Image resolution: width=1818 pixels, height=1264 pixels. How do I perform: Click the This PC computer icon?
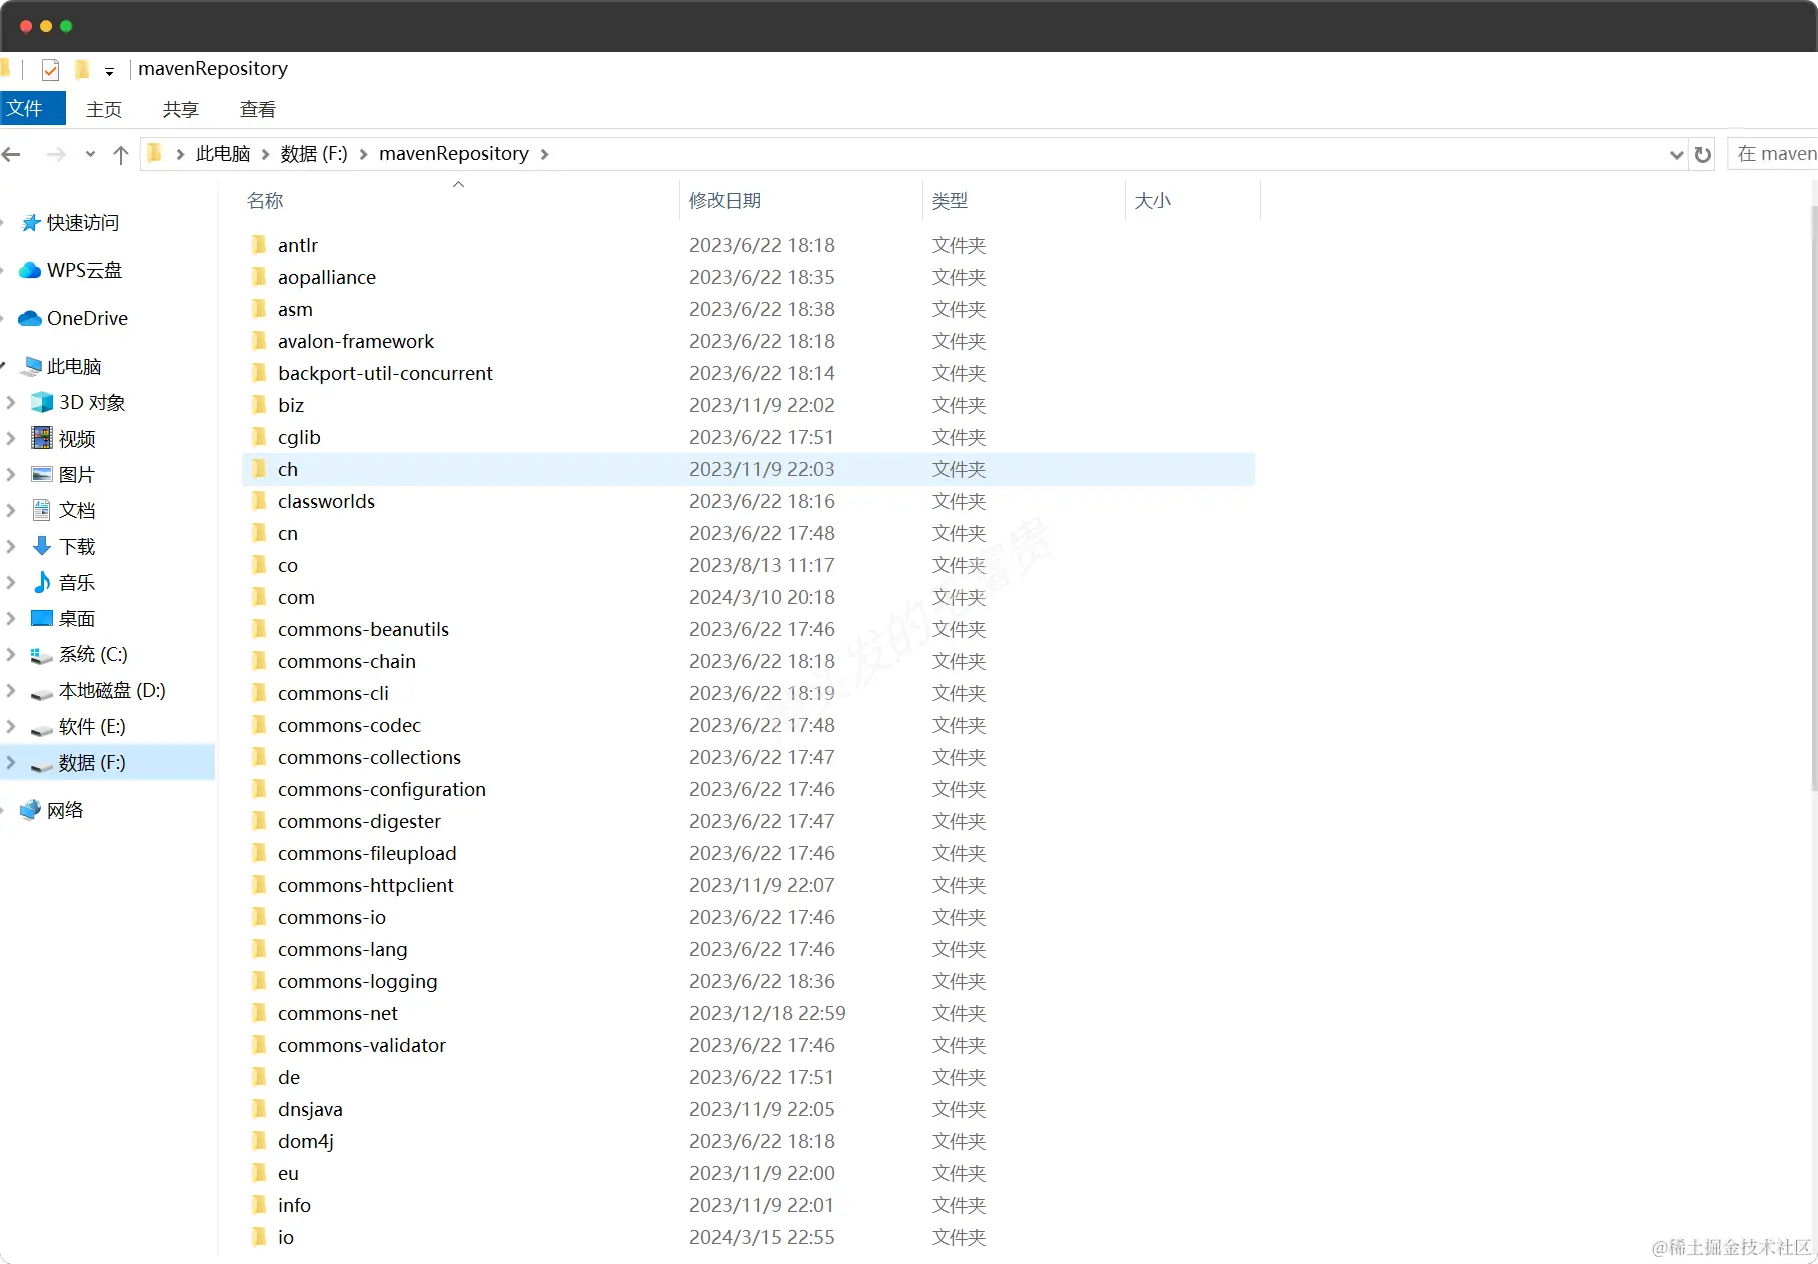33,366
